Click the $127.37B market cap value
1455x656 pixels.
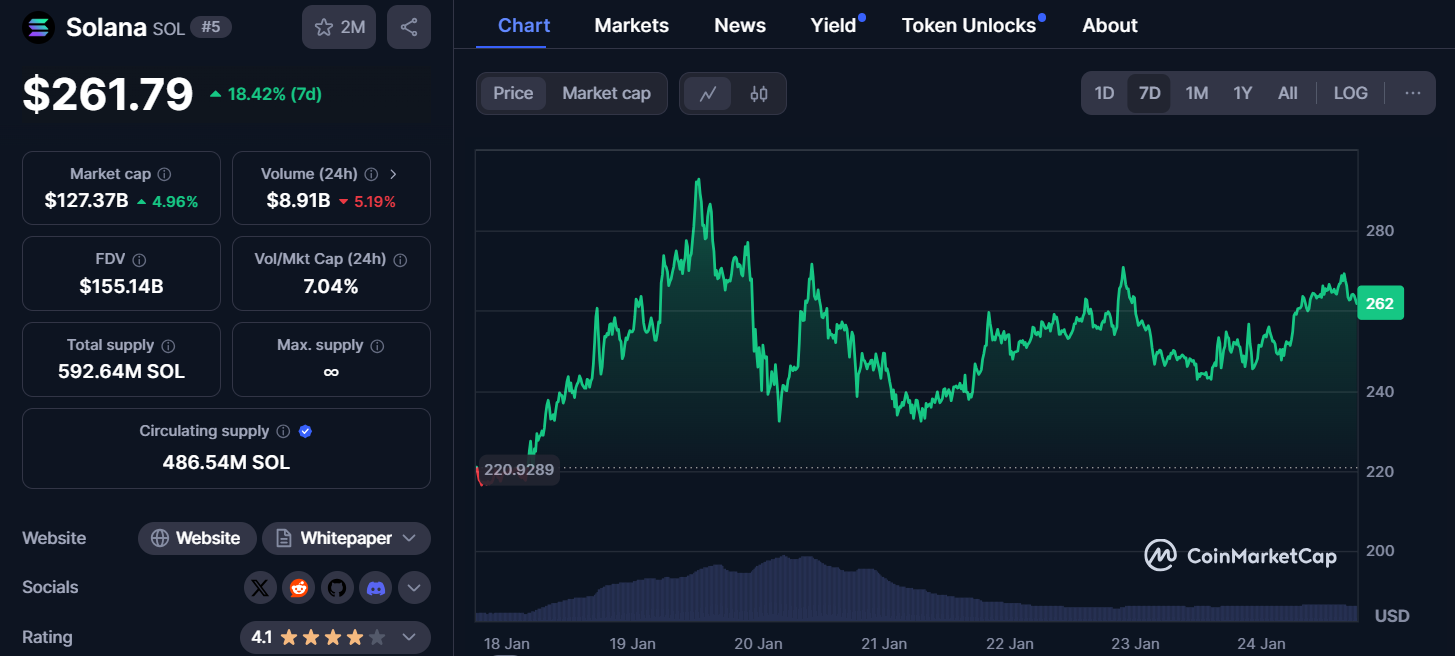click(86, 201)
